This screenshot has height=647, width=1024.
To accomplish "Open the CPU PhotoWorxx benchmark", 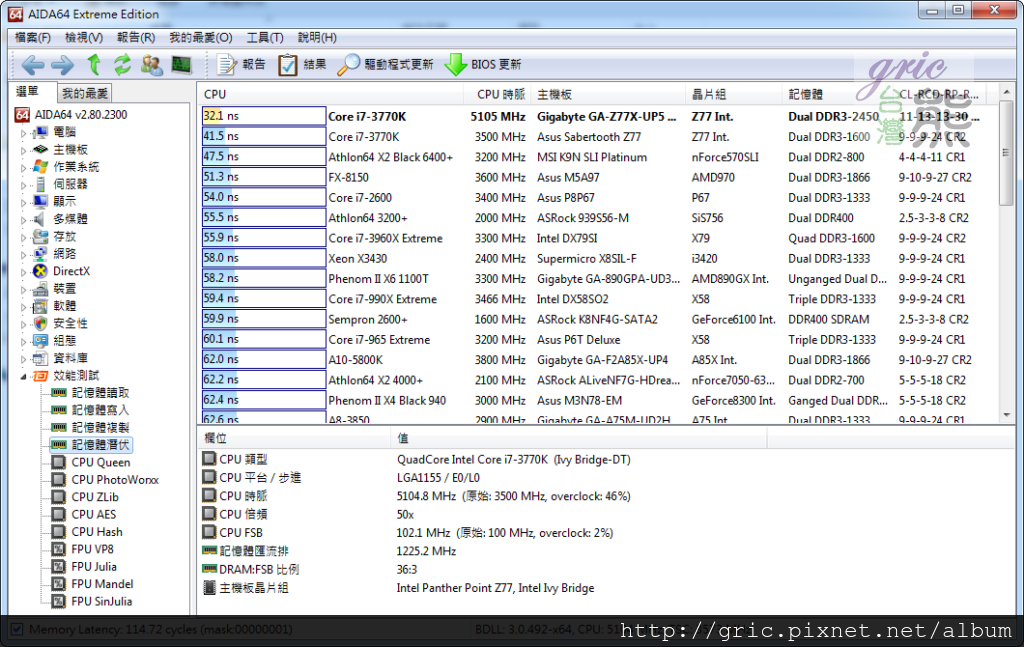I will 105,480.
